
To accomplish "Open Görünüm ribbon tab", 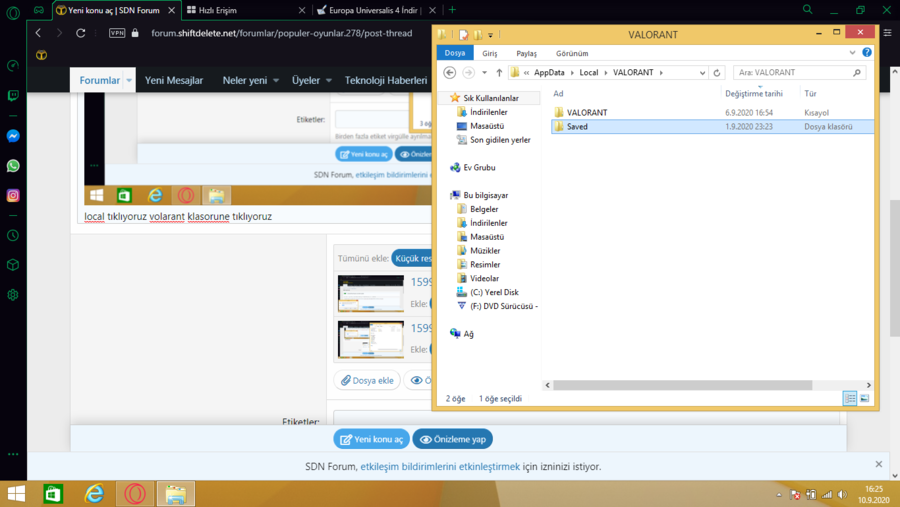I will click(572, 53).
